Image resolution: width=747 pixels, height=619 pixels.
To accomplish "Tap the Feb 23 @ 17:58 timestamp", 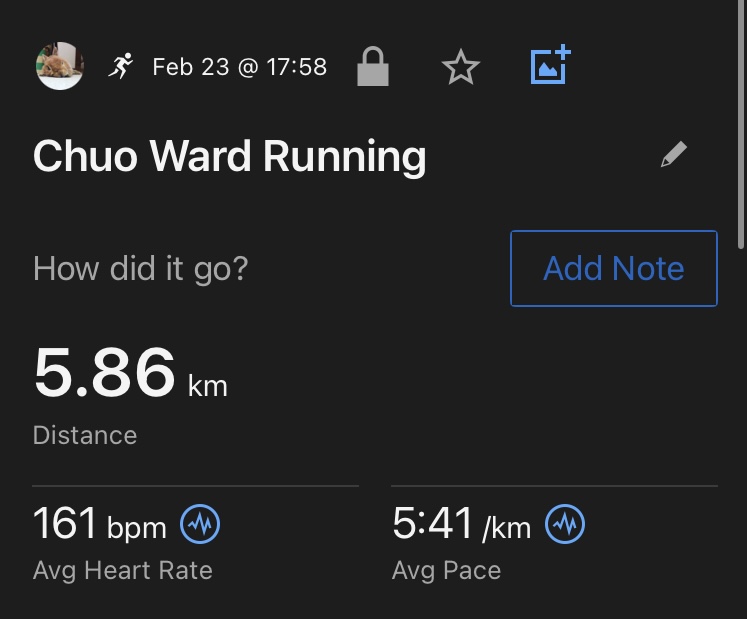I will (240, 67).
